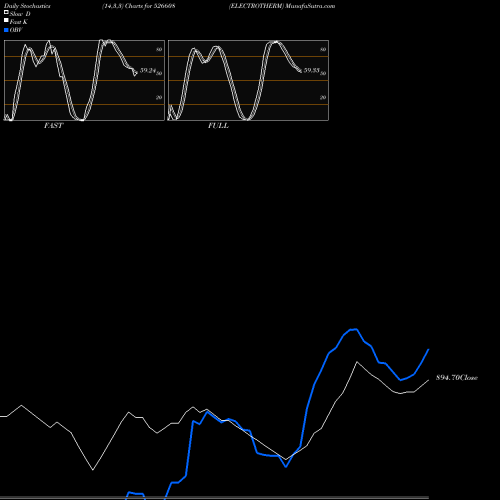The image size is (500, 500).
Task: Click the '394.70Close' price label
Action: click(x=457, y=378)
